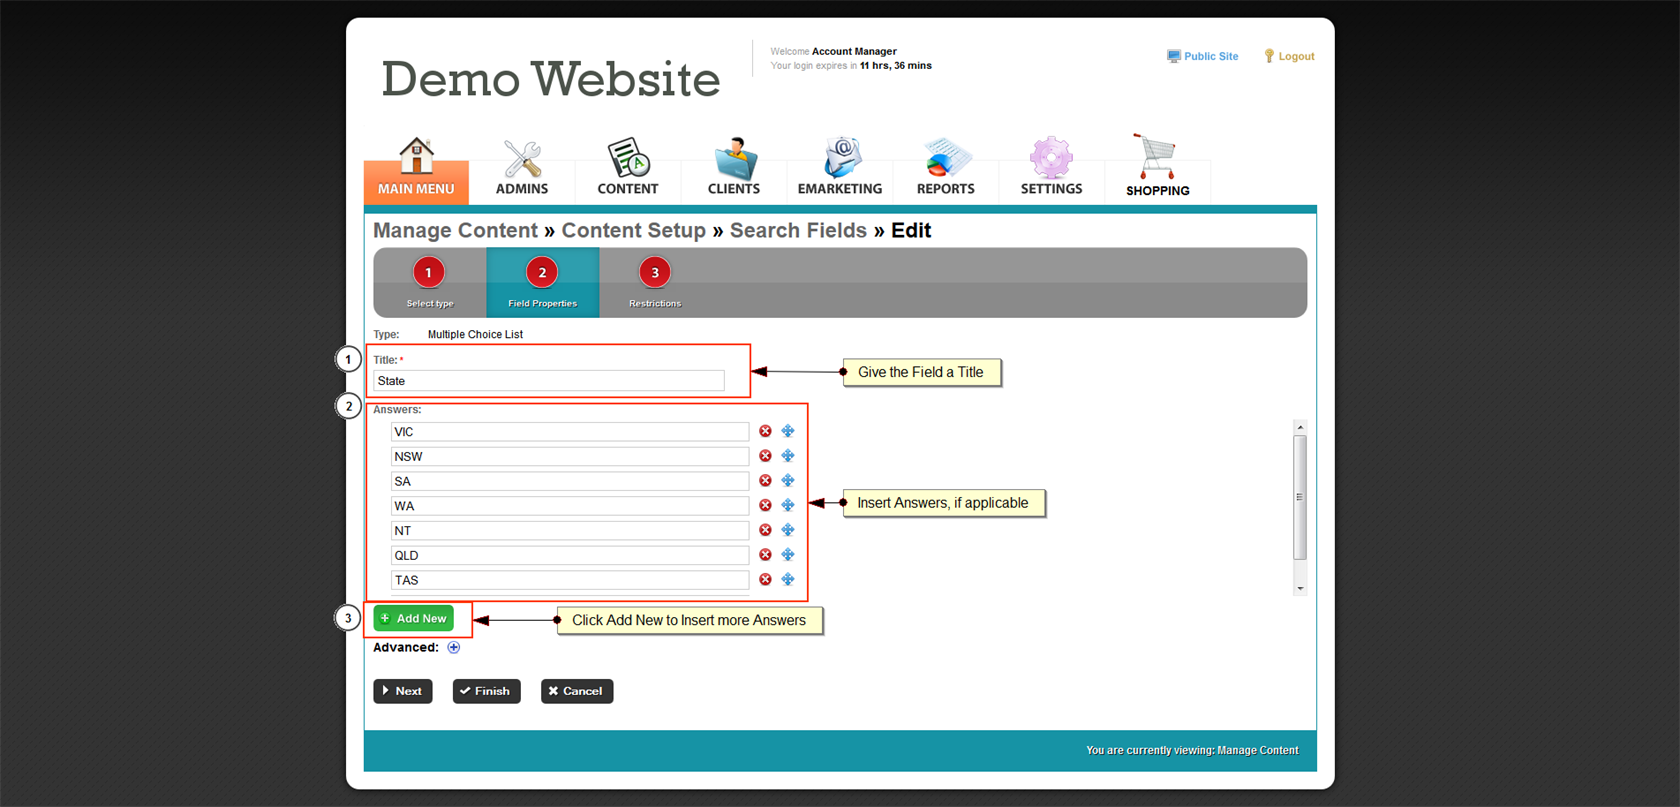The width and height of the screenshot is (1680, 807).
Task: Open the Content section icon
Action: point(628,160)
